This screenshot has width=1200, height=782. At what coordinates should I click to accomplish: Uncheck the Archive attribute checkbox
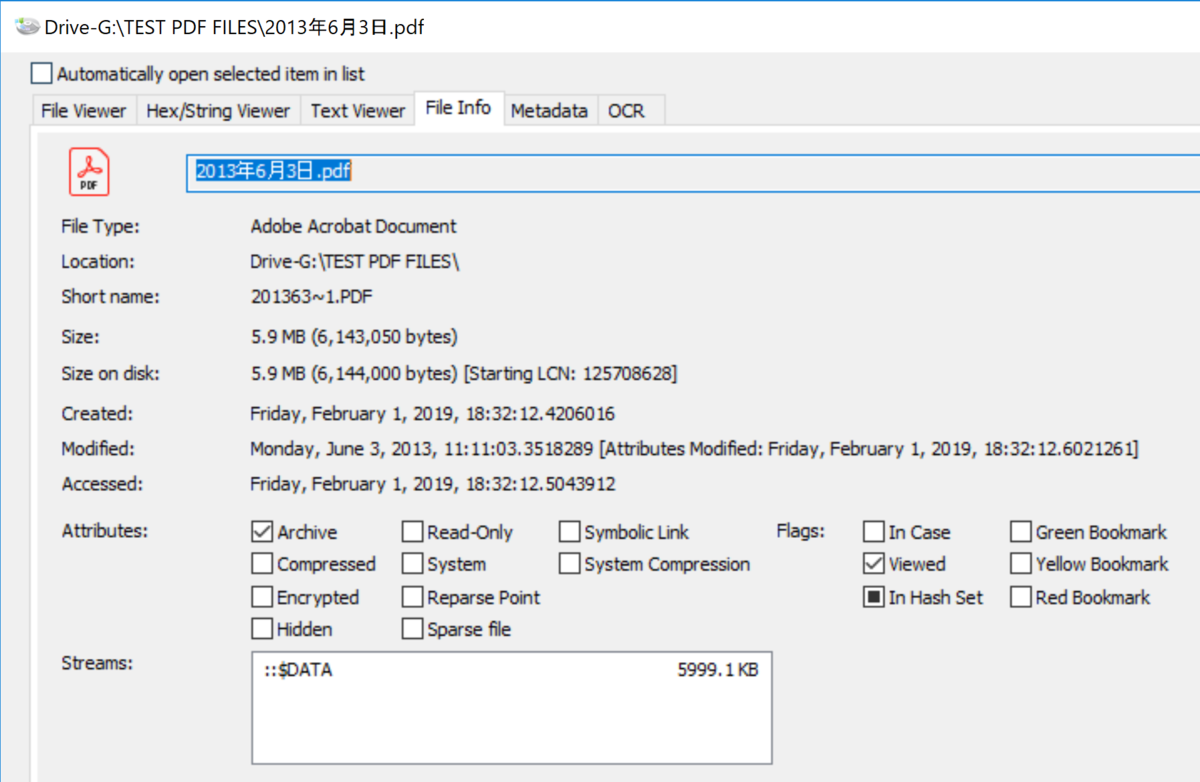click(x=262, y=532)
